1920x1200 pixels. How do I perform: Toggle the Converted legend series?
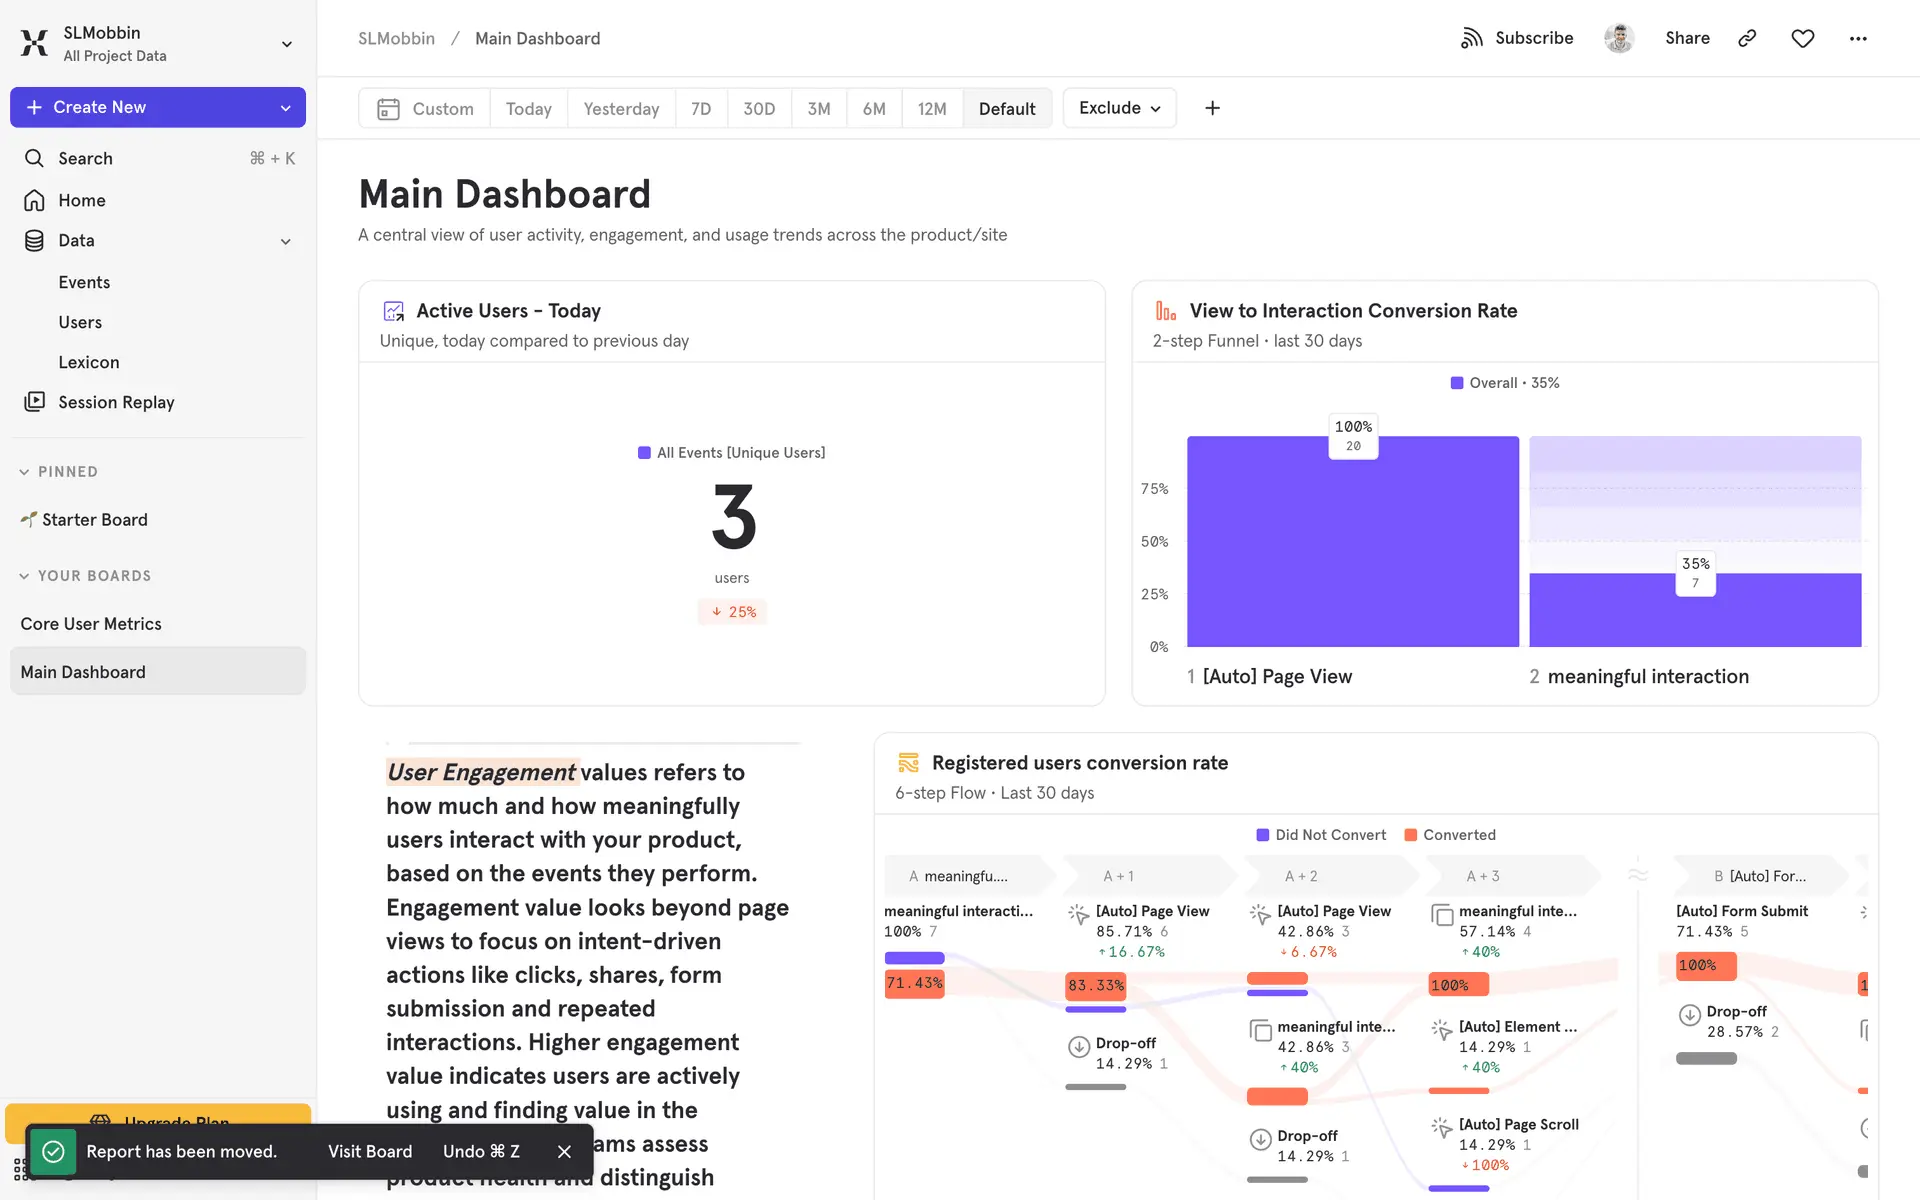[x=1450, y=835]
